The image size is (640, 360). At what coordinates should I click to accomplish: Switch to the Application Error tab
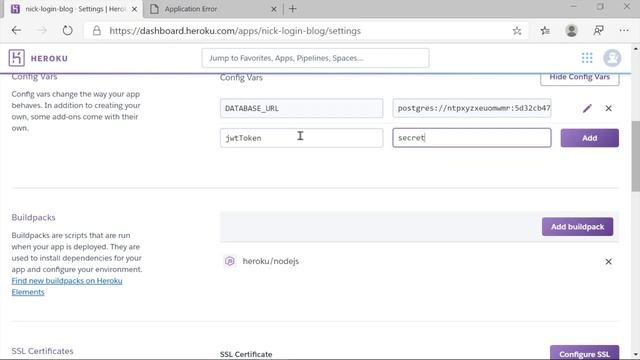tap(212, 9)
